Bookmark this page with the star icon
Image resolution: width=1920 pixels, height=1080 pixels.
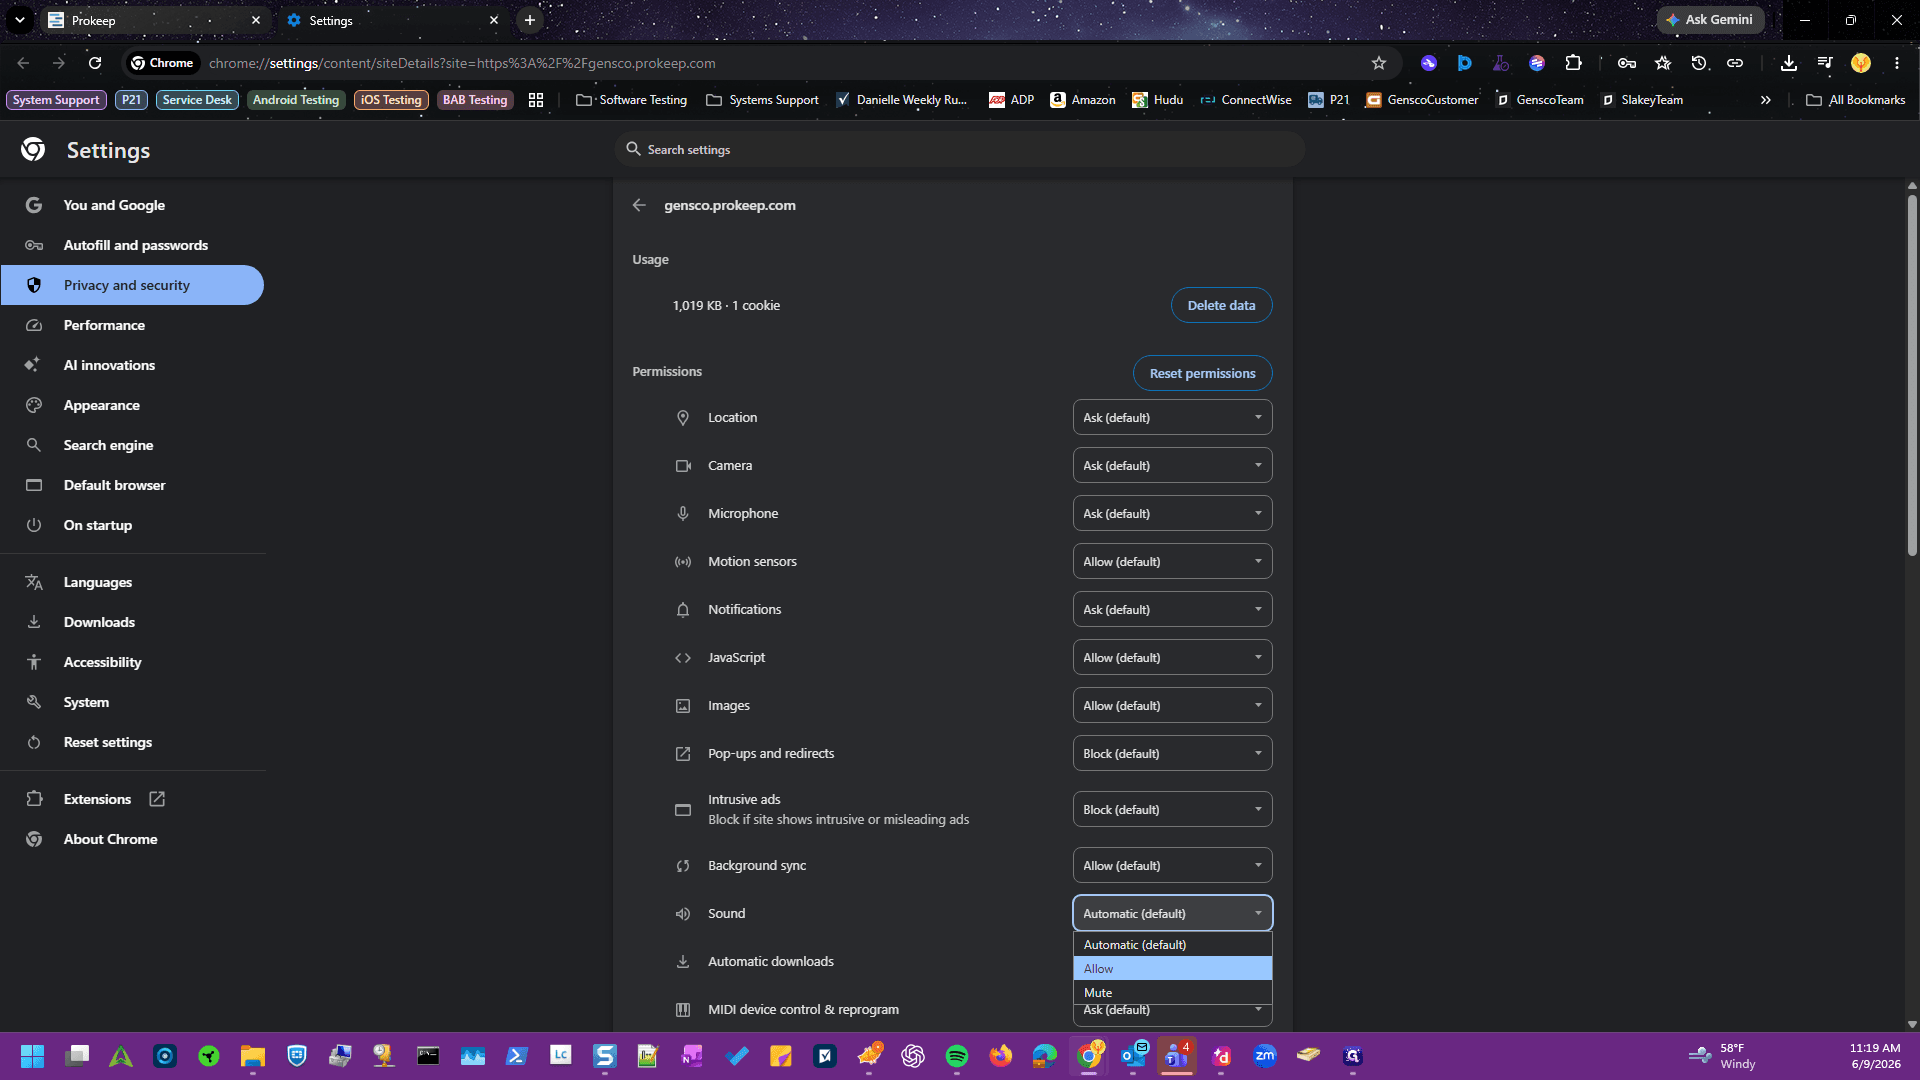click(1379, 63)
